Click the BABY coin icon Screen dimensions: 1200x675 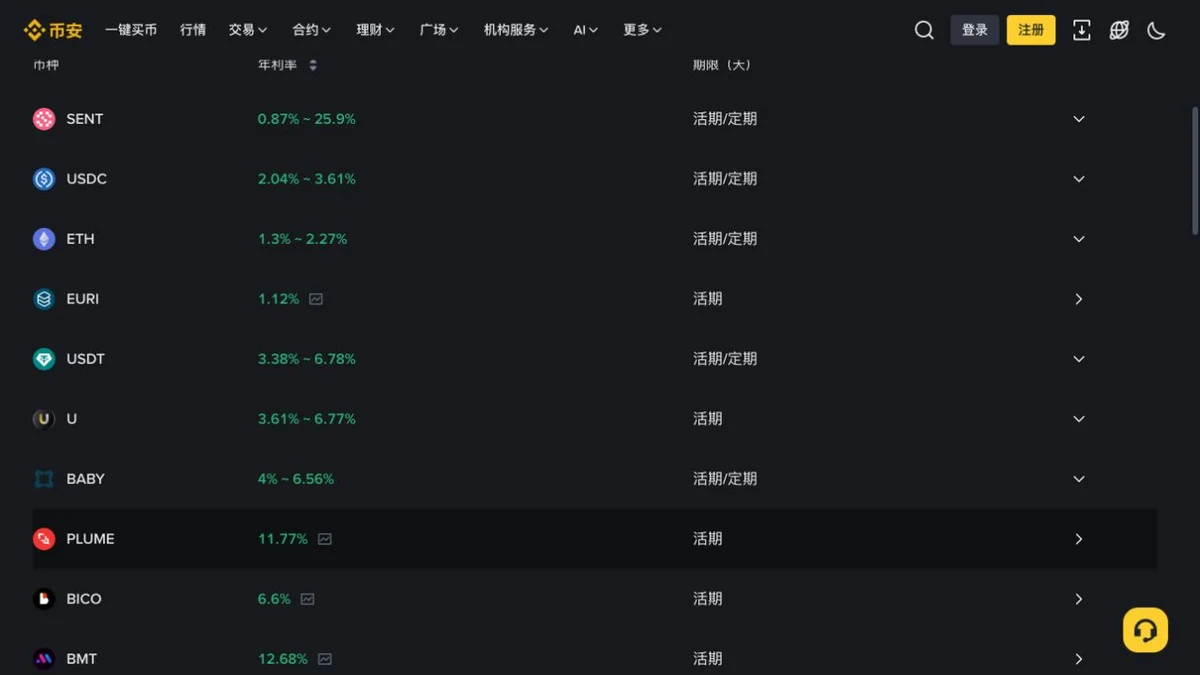(44, 479)
